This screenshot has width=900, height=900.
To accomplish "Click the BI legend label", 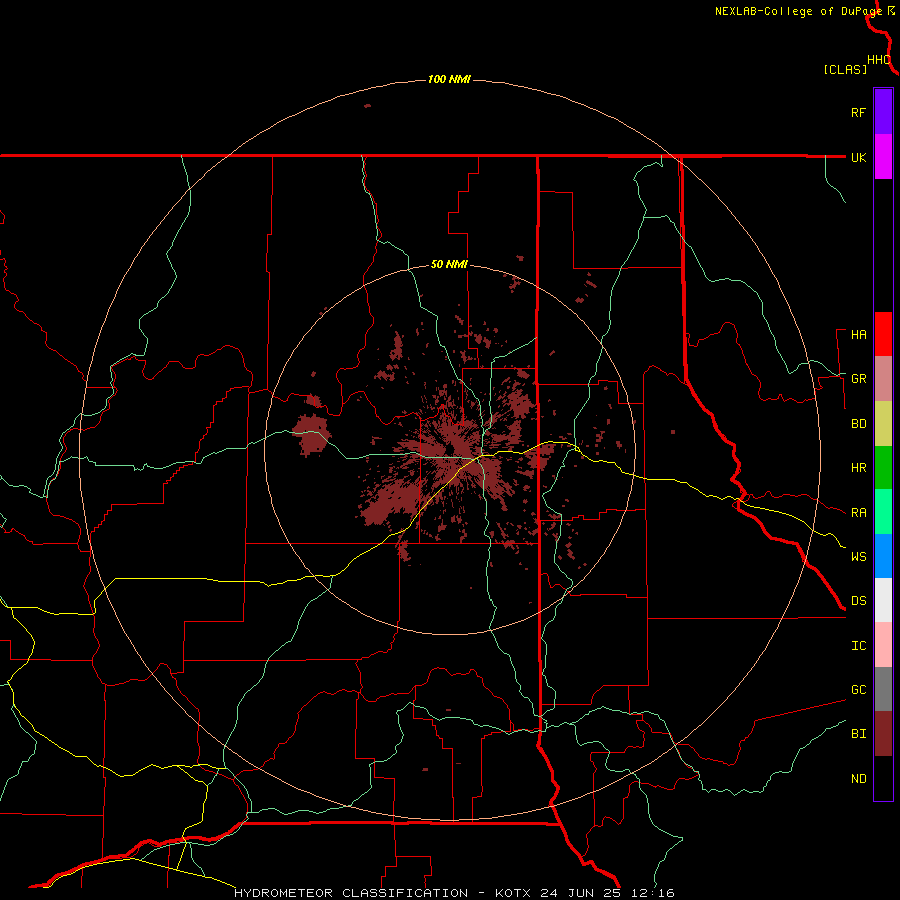I will 858,734.
